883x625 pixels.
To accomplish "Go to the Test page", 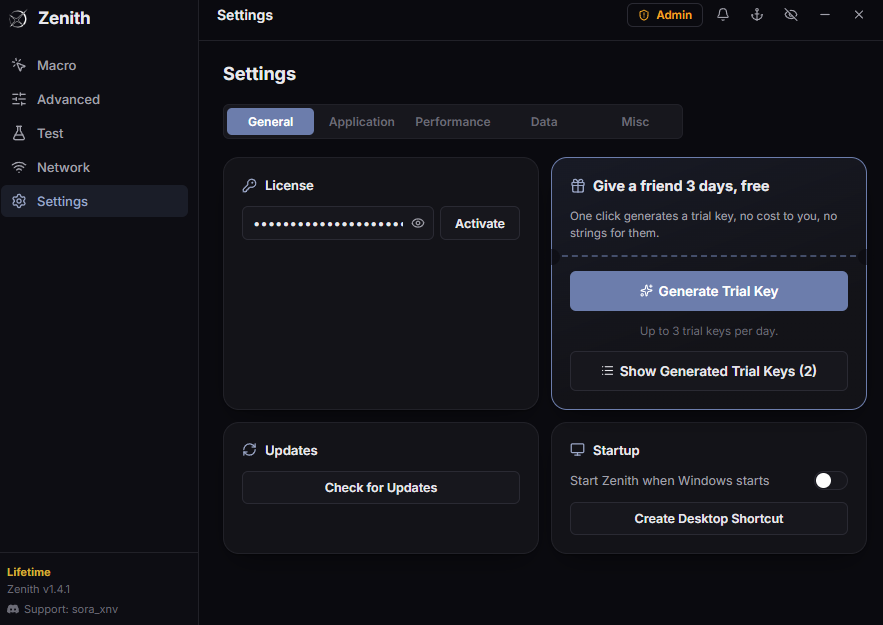I will point(95,133).
